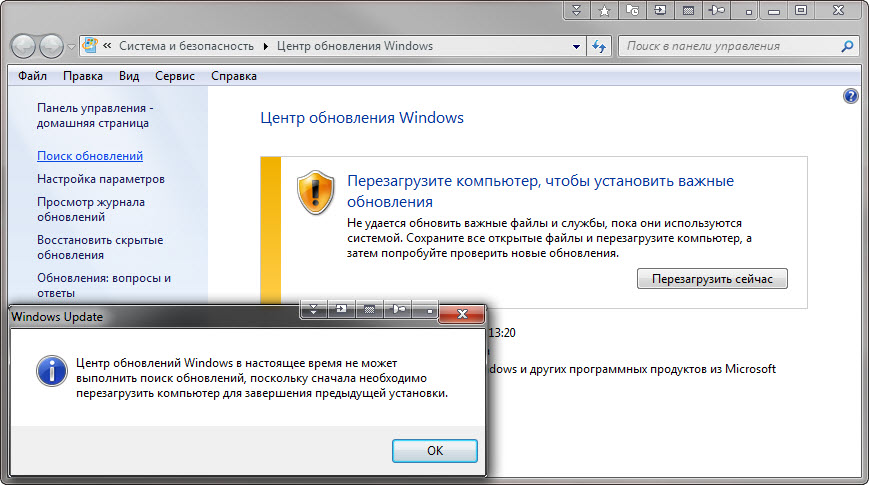Open the address bar history dropdown
This screenshot has width=869, height=485.
coord(576,47)
